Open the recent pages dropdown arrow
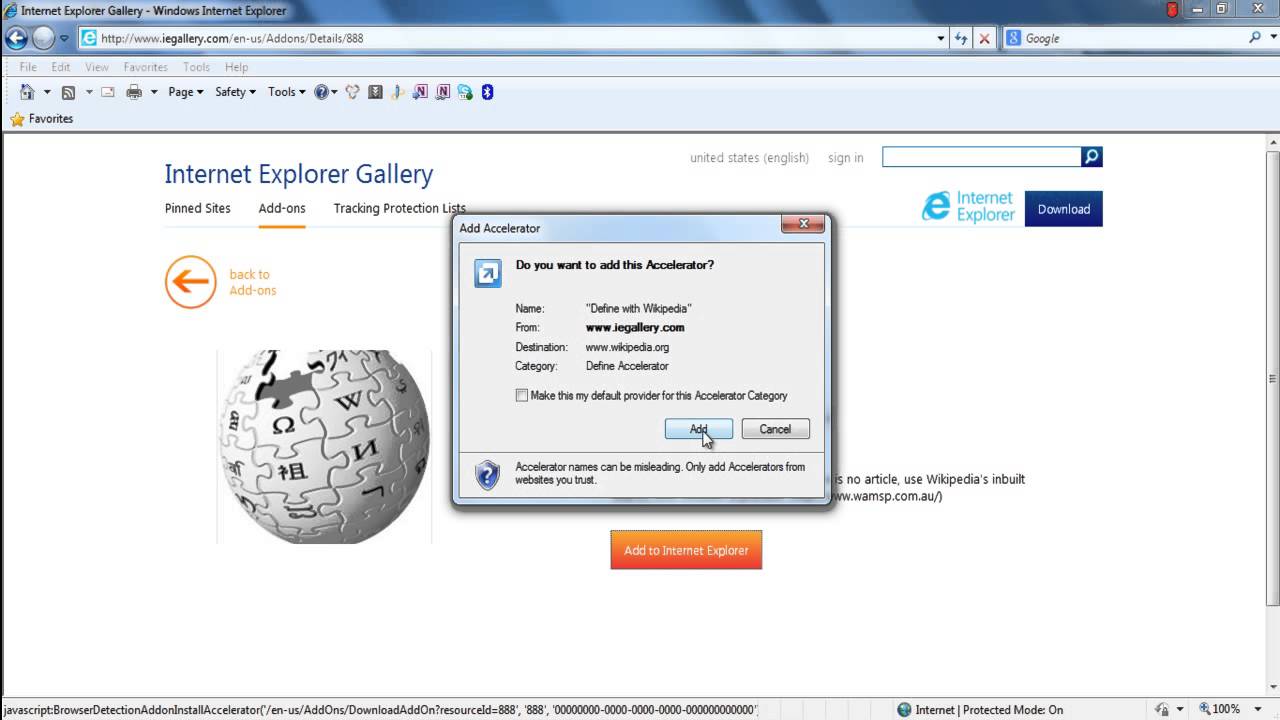This screenshot has height=720, width=1280. (64, 38)
